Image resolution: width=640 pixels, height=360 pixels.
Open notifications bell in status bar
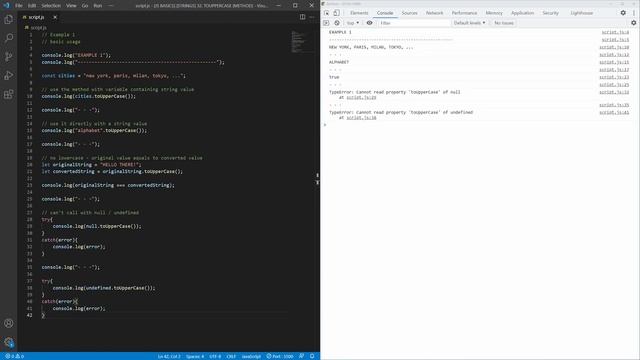[312, 356]
